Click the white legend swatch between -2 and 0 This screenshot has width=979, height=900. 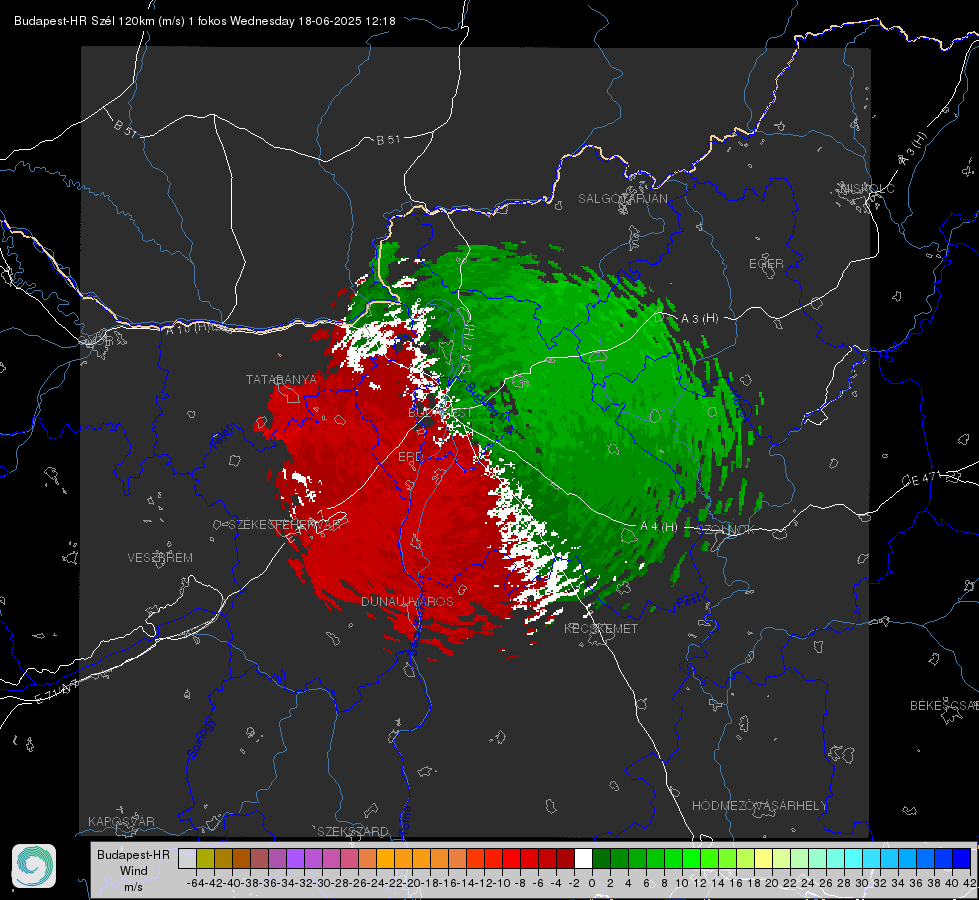(583, 859)
